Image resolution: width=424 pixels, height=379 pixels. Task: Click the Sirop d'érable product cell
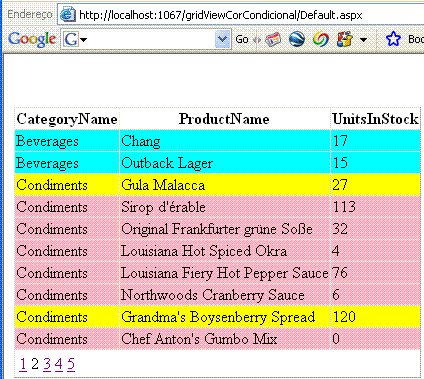(x=225, y=207)
